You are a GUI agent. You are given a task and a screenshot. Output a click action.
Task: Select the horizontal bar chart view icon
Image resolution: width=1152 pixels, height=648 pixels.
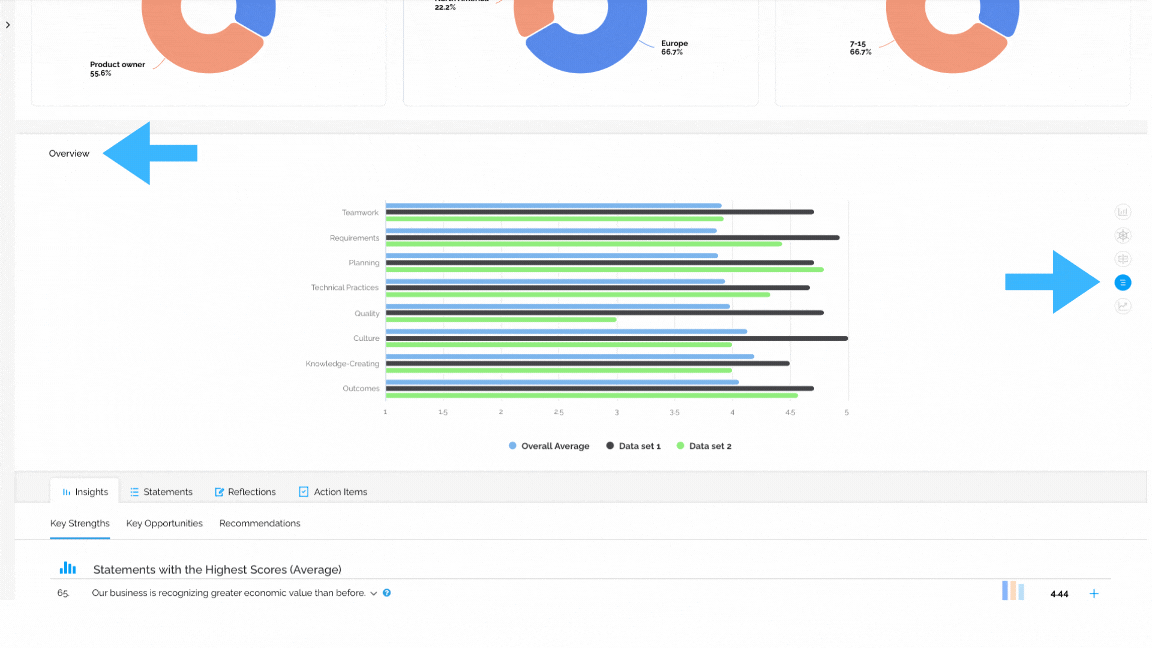1123,283
